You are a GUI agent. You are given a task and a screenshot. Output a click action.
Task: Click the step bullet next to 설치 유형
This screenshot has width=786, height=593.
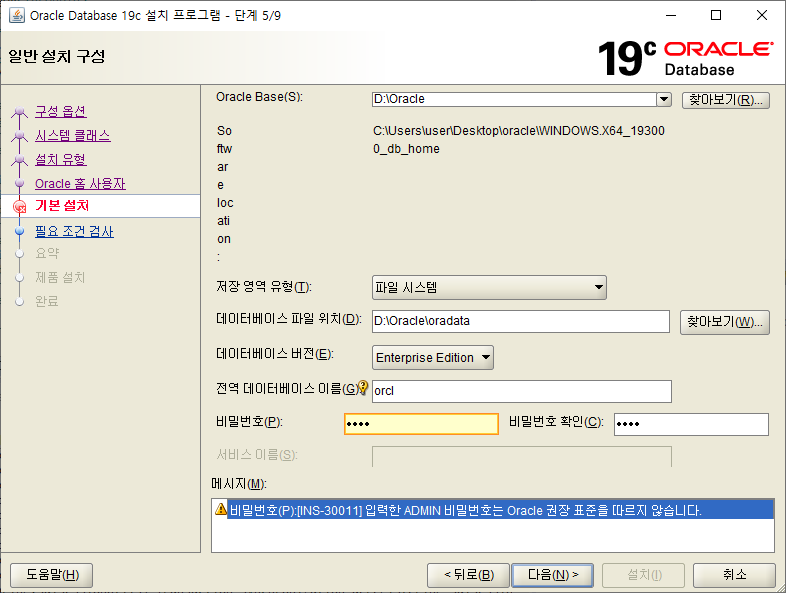(x=20, y=159)
